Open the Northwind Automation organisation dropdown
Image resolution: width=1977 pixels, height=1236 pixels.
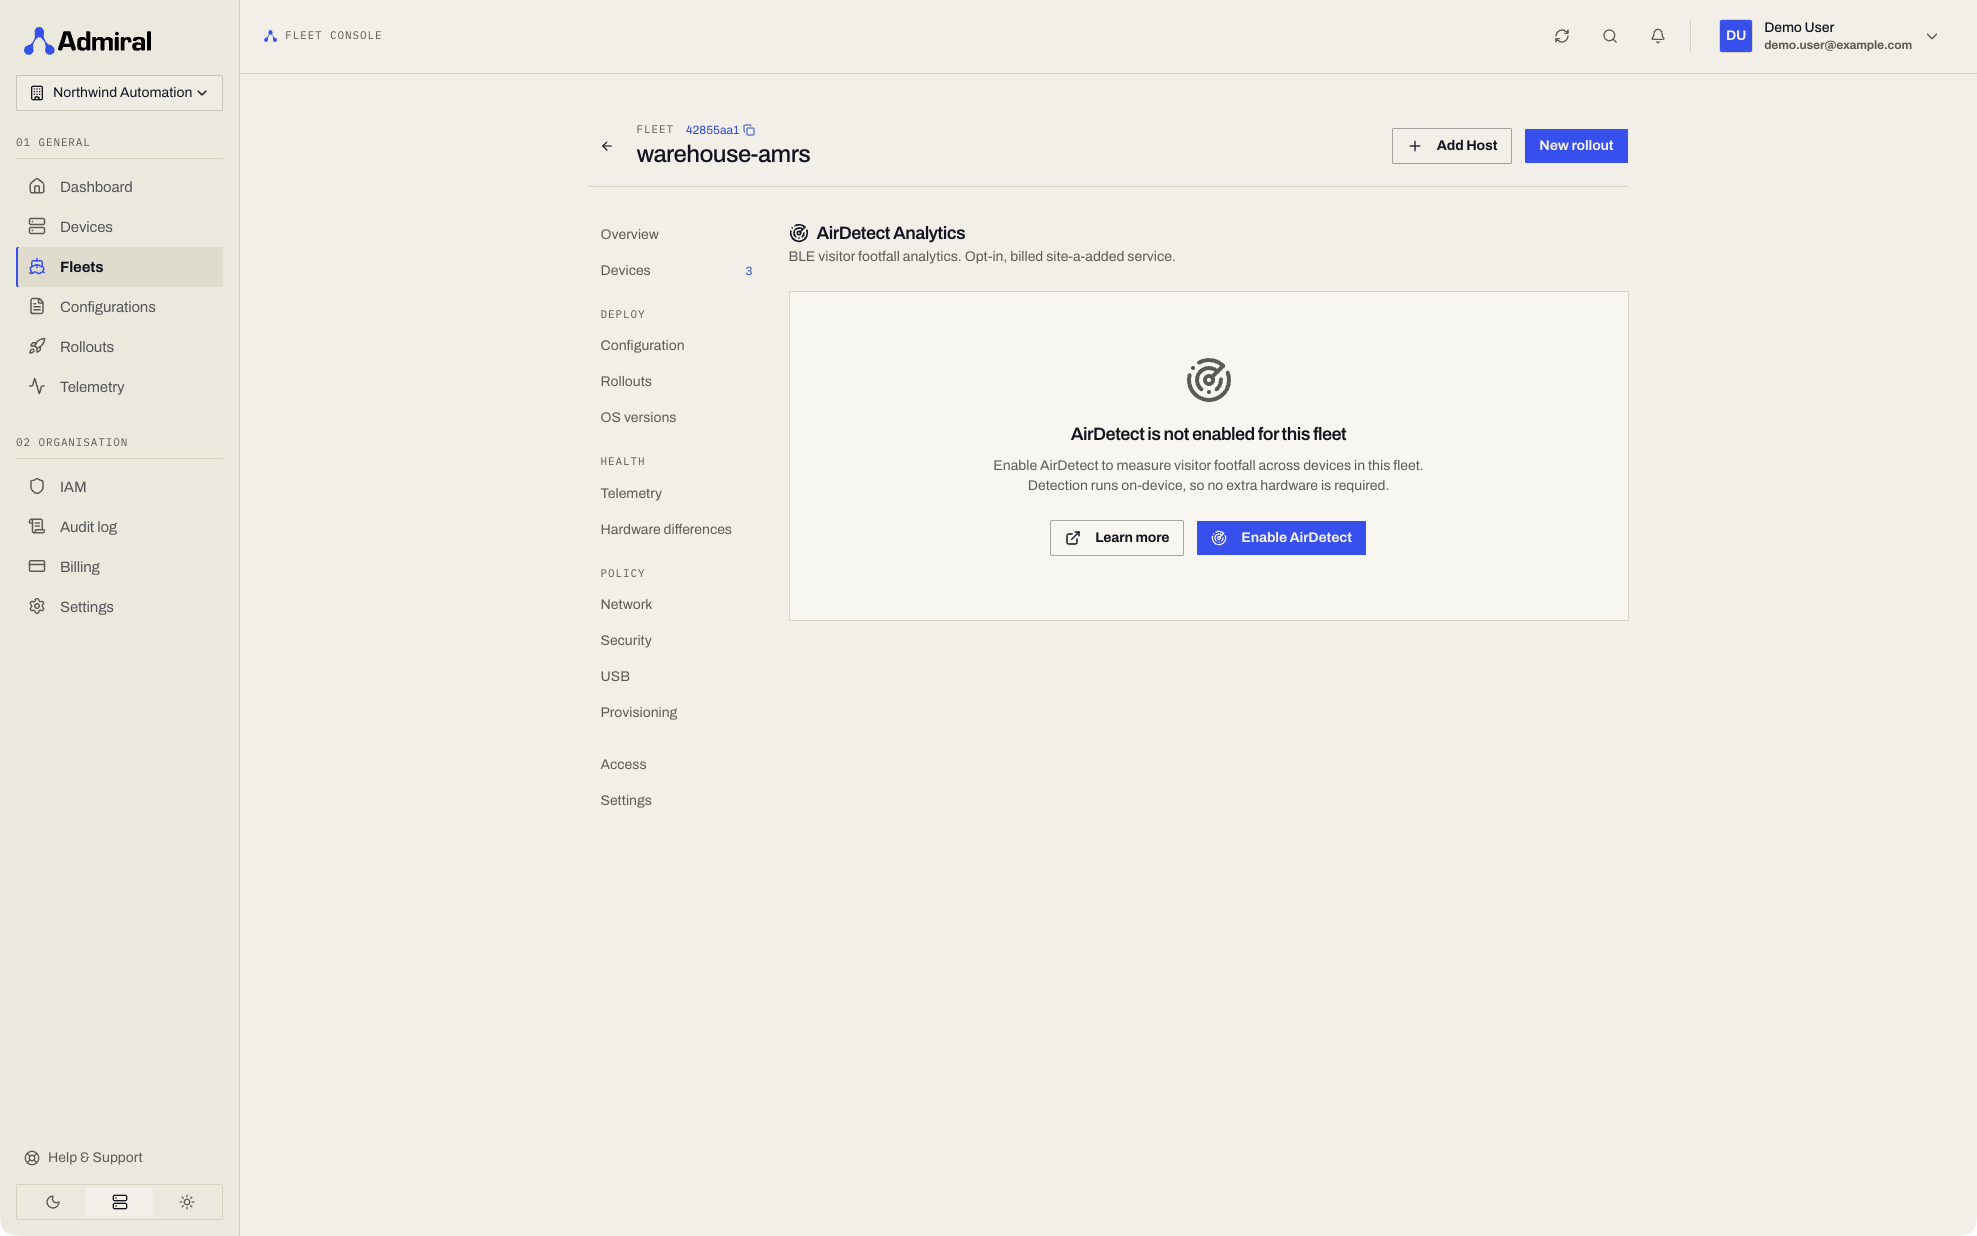coord(119,93)
